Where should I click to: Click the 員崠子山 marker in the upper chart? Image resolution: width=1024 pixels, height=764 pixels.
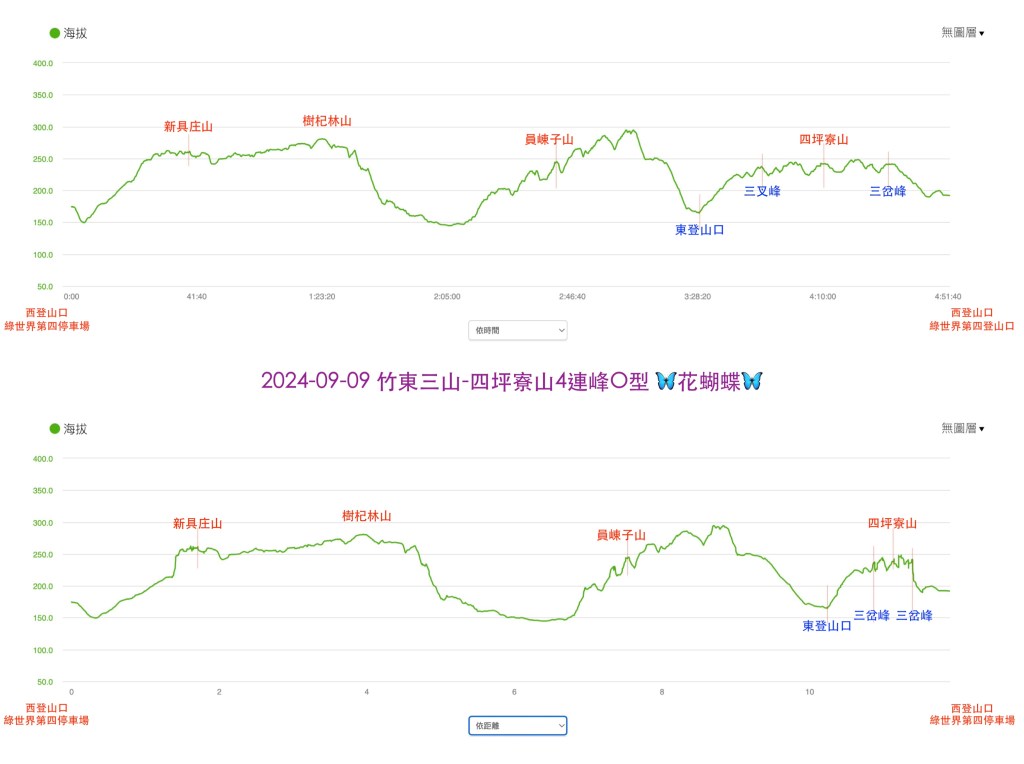click(549, 140)
